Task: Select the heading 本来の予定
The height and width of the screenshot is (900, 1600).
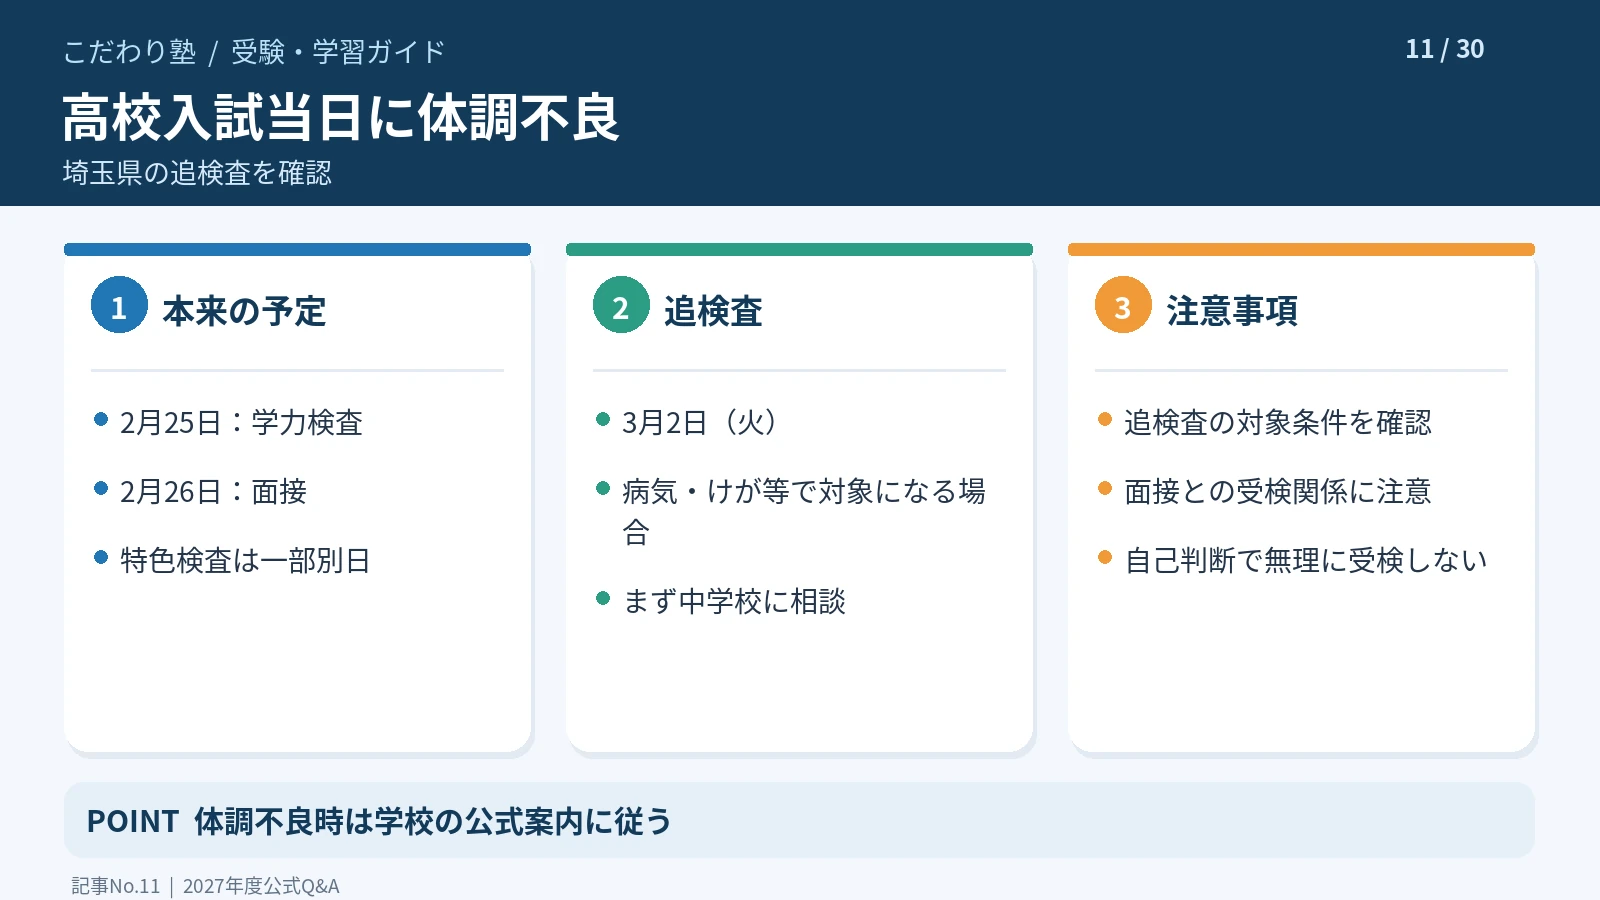Action: coord(244,311)
